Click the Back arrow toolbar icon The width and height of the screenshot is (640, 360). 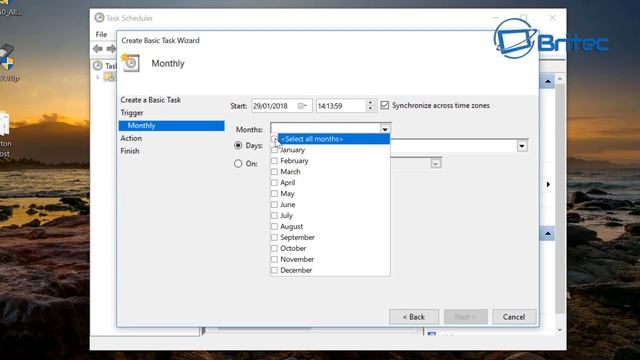coord(98,49)
